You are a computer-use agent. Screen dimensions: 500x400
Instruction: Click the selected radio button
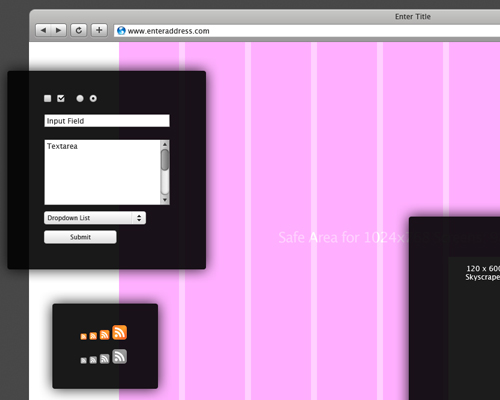93,98
